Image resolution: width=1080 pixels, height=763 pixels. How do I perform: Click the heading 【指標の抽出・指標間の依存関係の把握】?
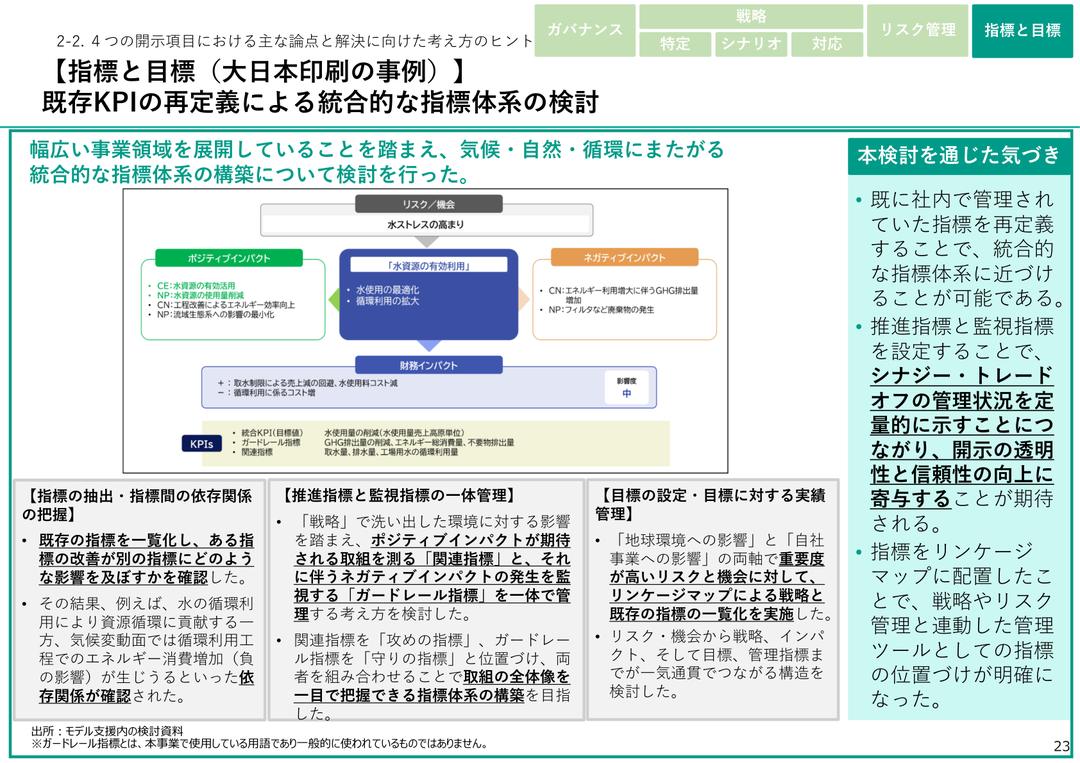coord(137,505)
